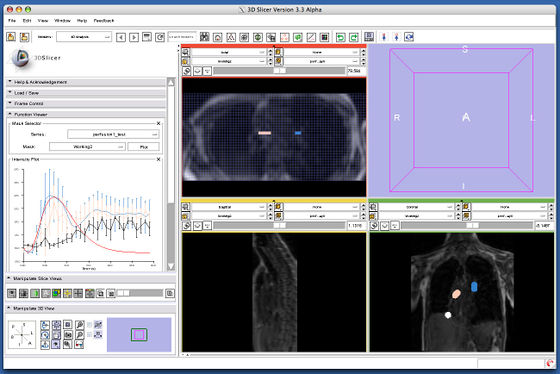Click the Plot button
Viewport: 560px width, 374px height.
144,147
